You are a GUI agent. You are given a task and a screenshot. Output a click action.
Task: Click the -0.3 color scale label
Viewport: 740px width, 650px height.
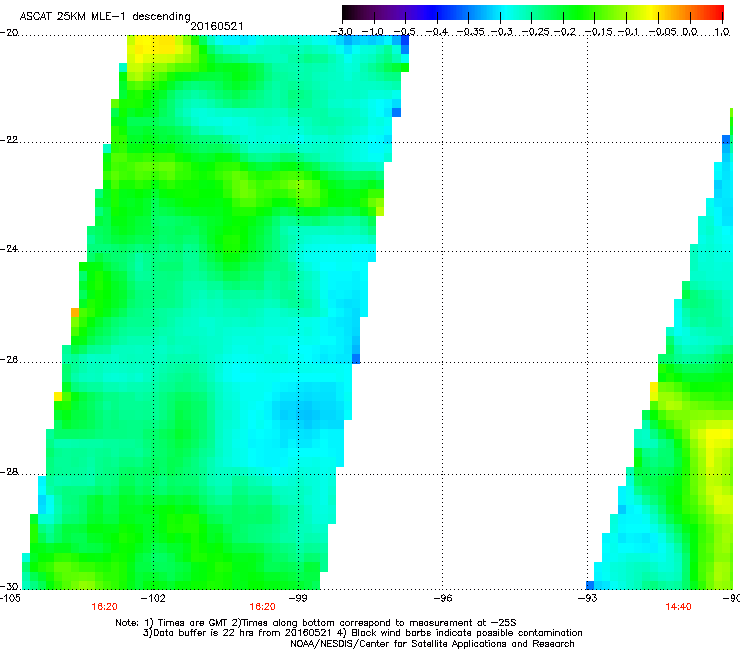tap(502, 32)
